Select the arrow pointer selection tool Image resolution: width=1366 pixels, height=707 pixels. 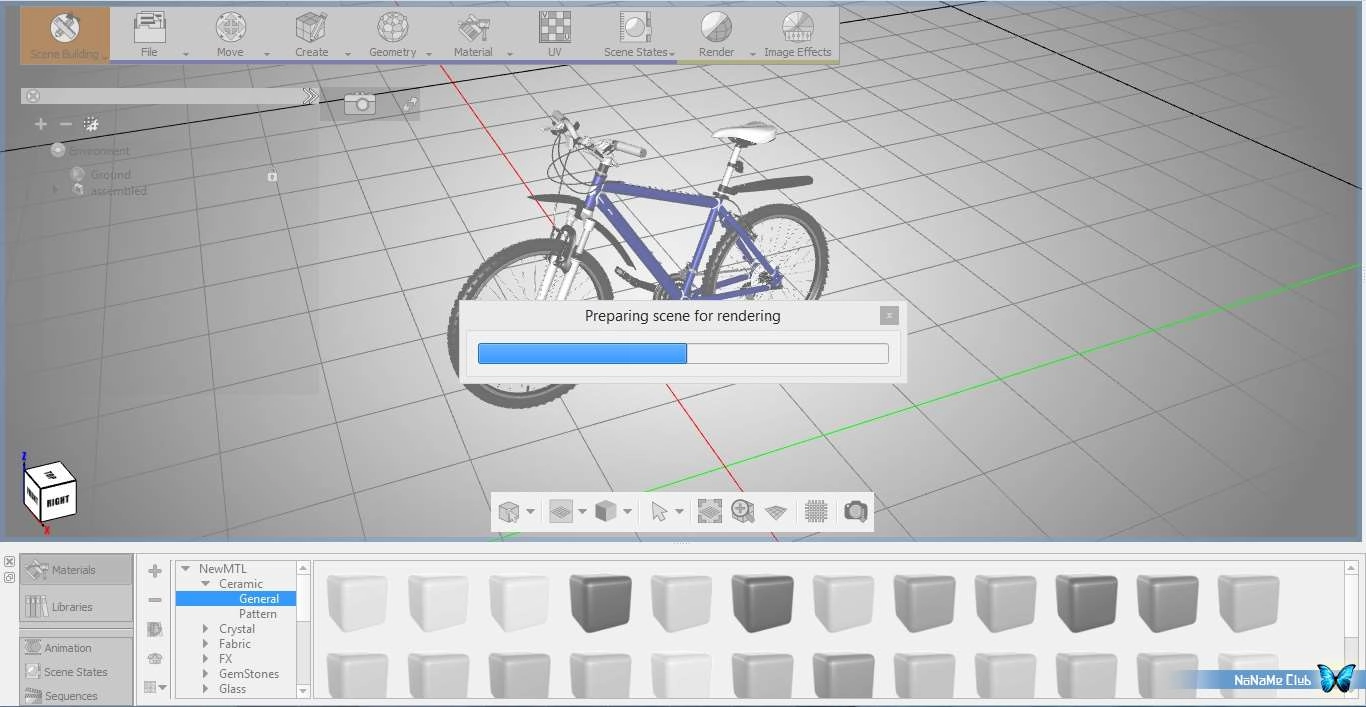(x=658, y=512)
